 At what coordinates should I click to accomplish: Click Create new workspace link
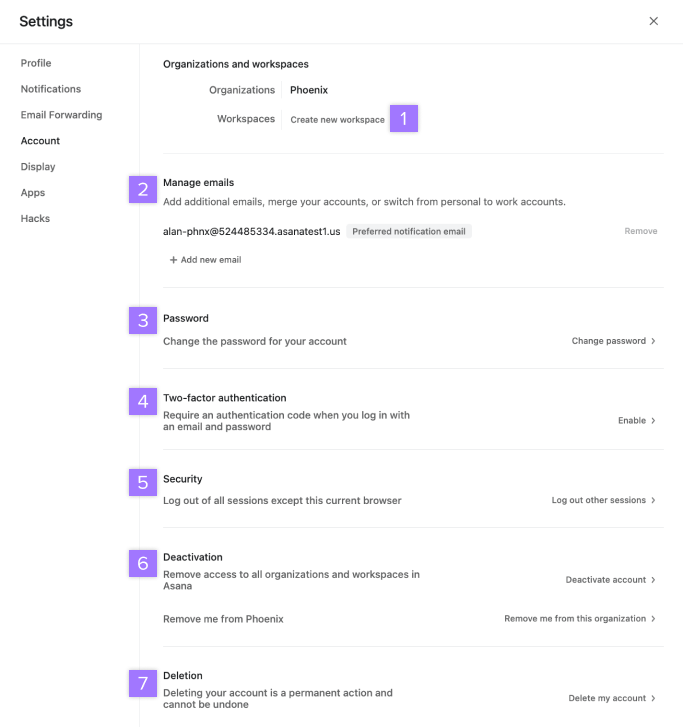338,120
